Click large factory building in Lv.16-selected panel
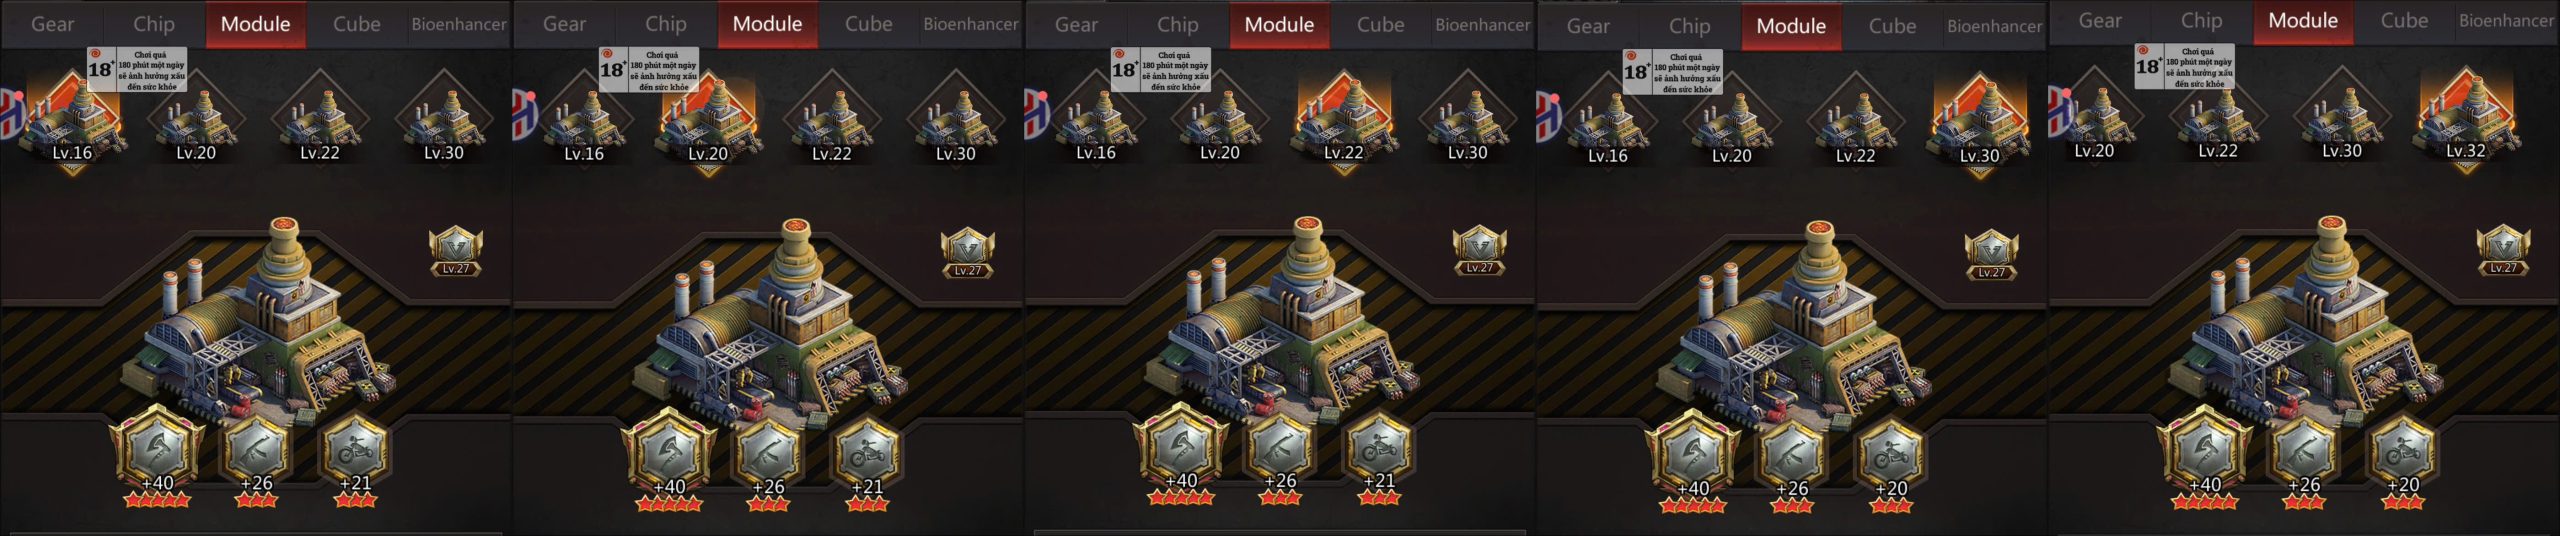 [x=258, y=320]
